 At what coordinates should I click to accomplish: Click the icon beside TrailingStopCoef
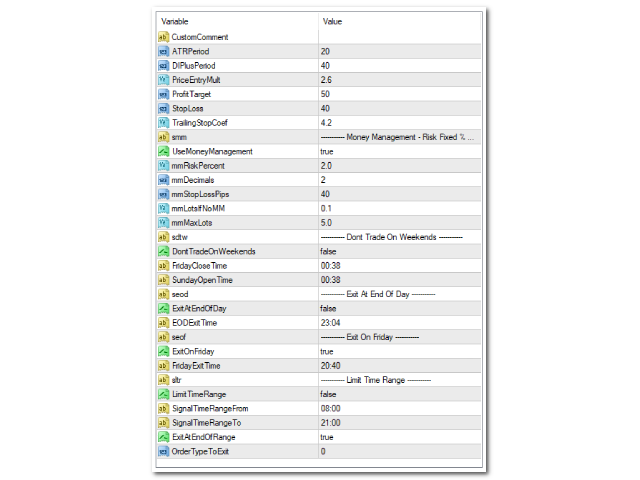163,123
